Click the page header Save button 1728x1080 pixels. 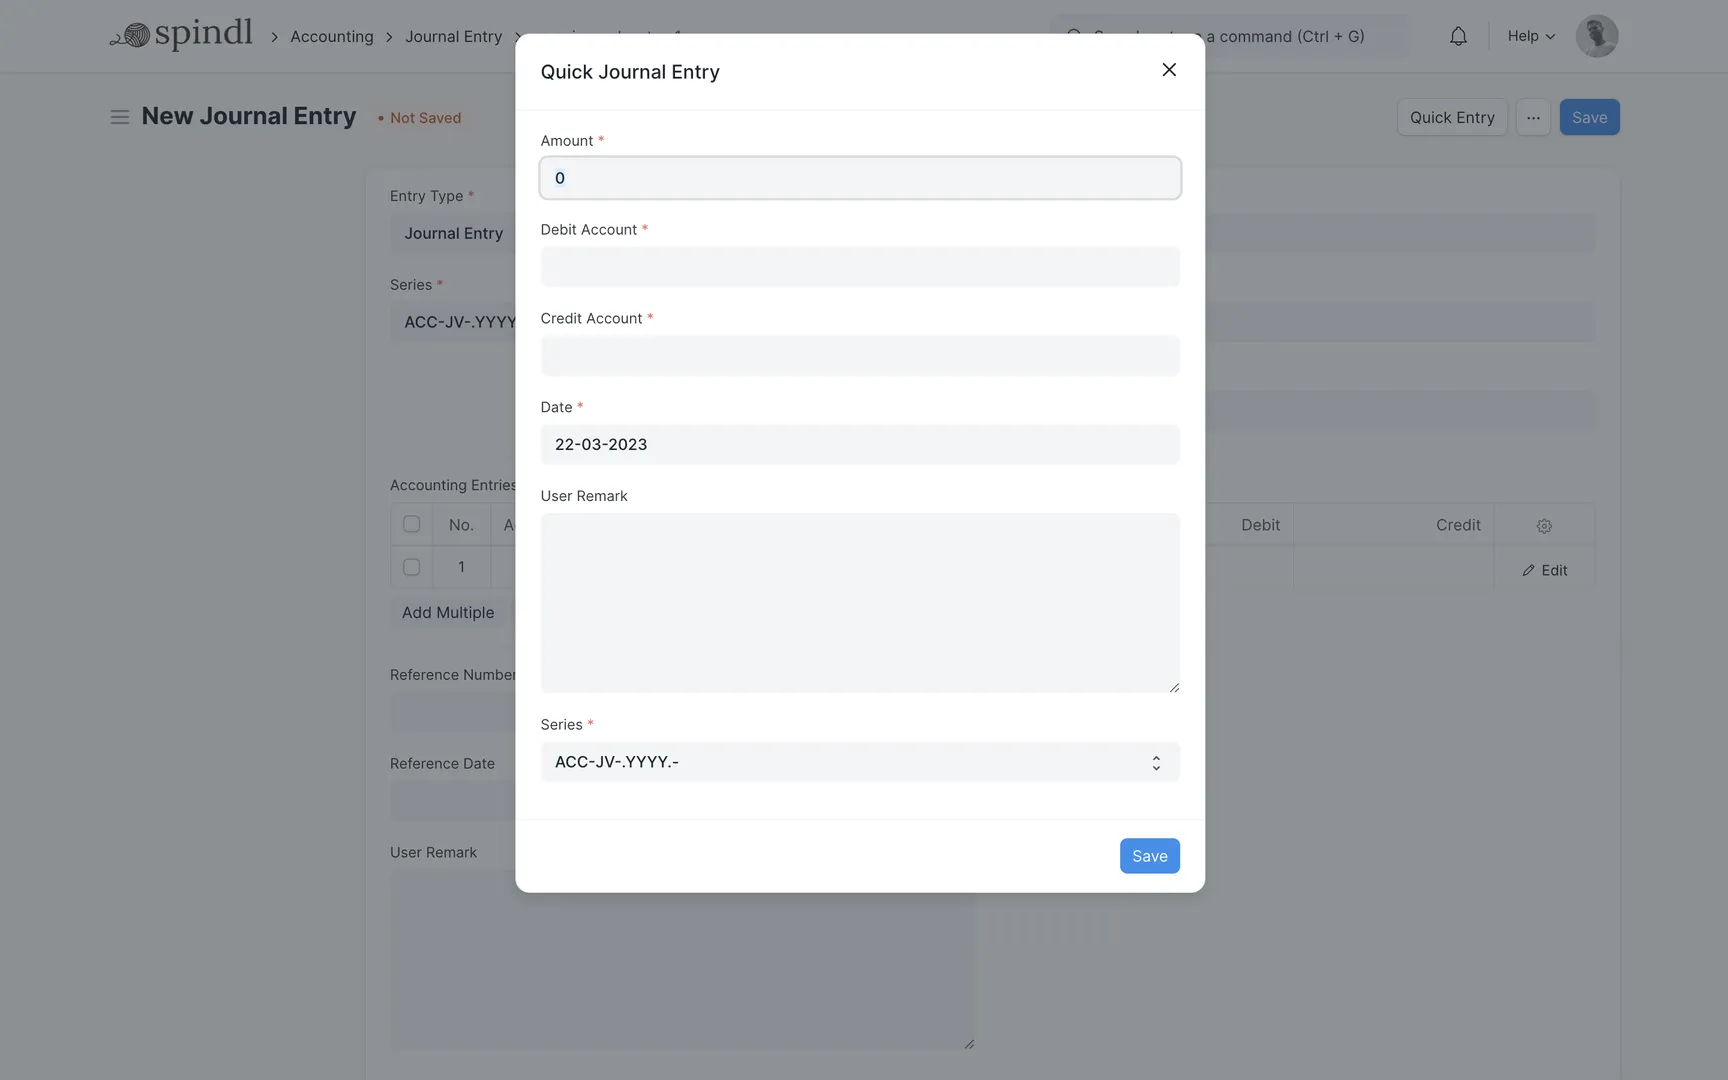click(1589, 117)
